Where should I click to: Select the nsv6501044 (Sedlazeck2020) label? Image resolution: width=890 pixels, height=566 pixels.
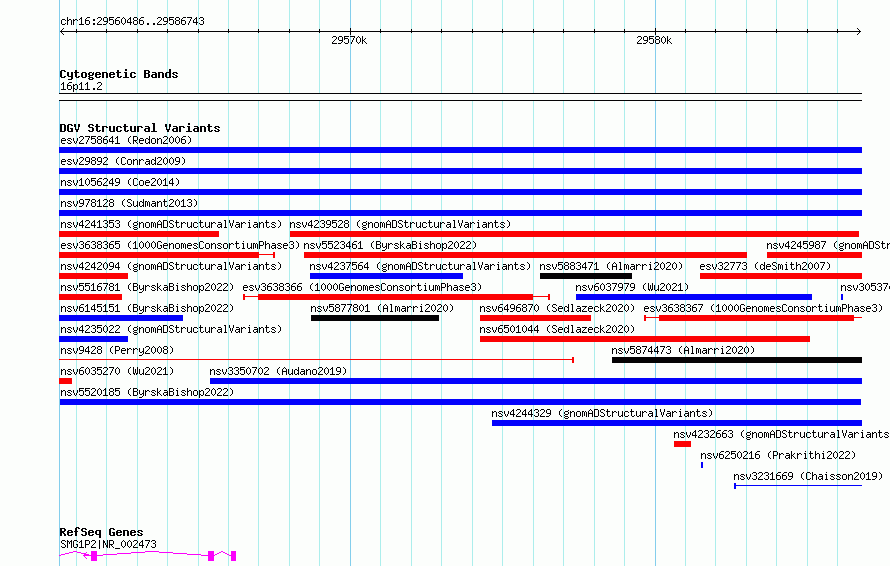point(557,329)
